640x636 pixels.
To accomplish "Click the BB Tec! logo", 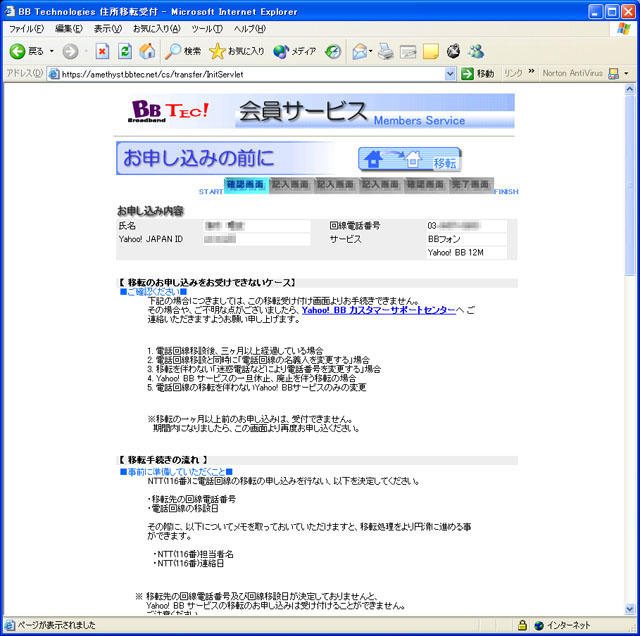I will (169, 111).
